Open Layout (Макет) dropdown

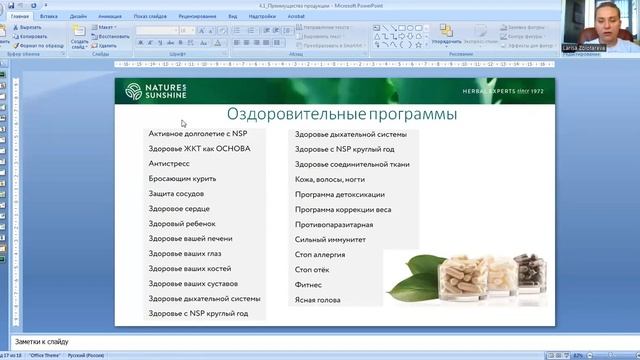[x=104, y=27]
